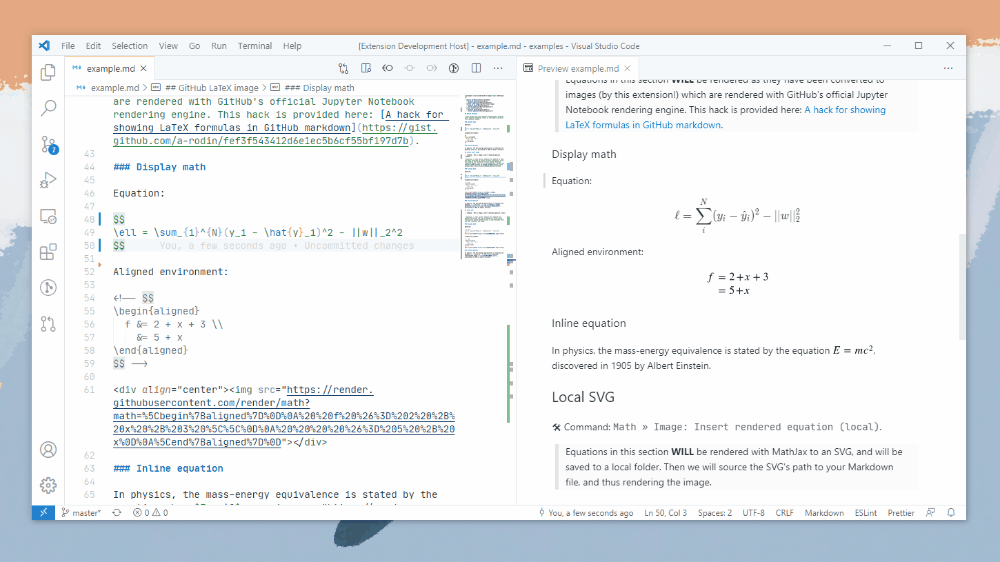This screenshot has width=1000, height=562.
Task: Open the Selection menu
Action: coord(129,46)
